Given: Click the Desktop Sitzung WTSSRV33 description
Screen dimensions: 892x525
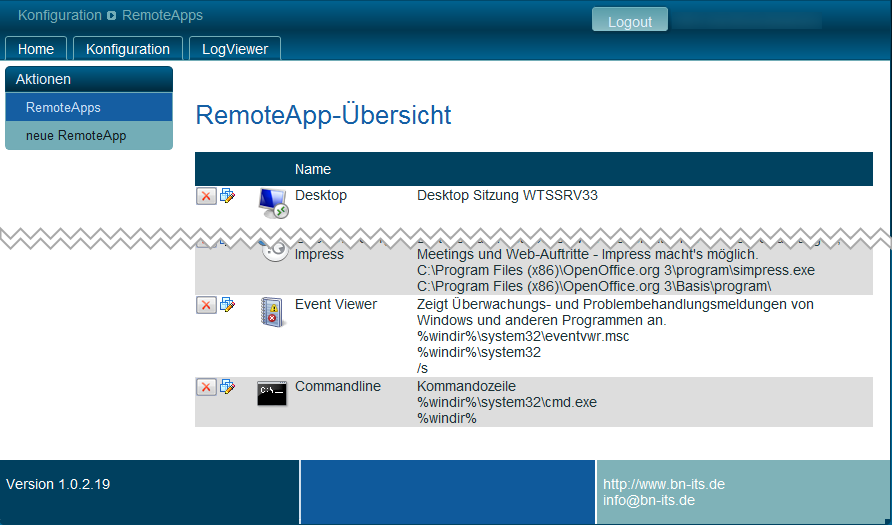Looking at the screenshot, I should click(507, 196).
